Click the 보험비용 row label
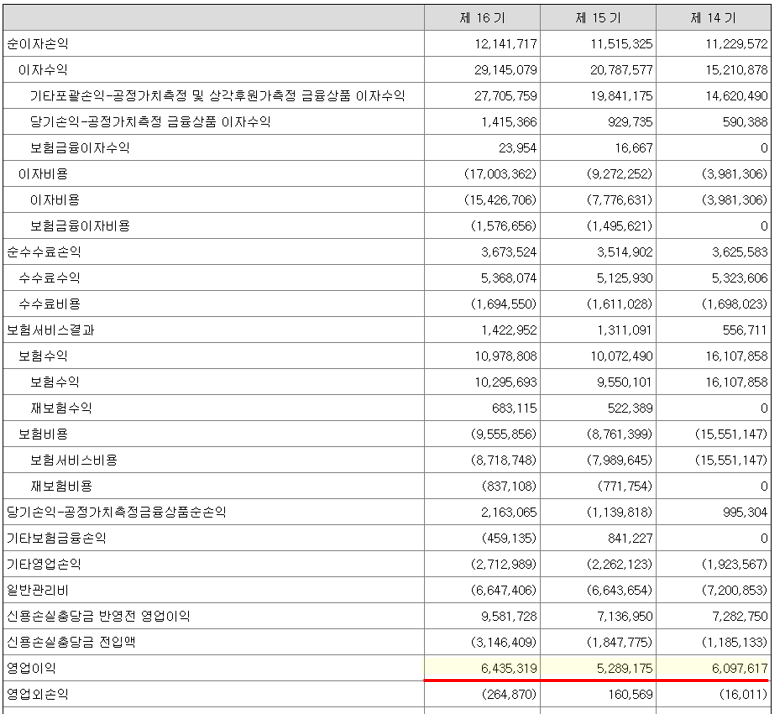The width and height of the screenshot is (778, 719). click(x=43, y=434)
